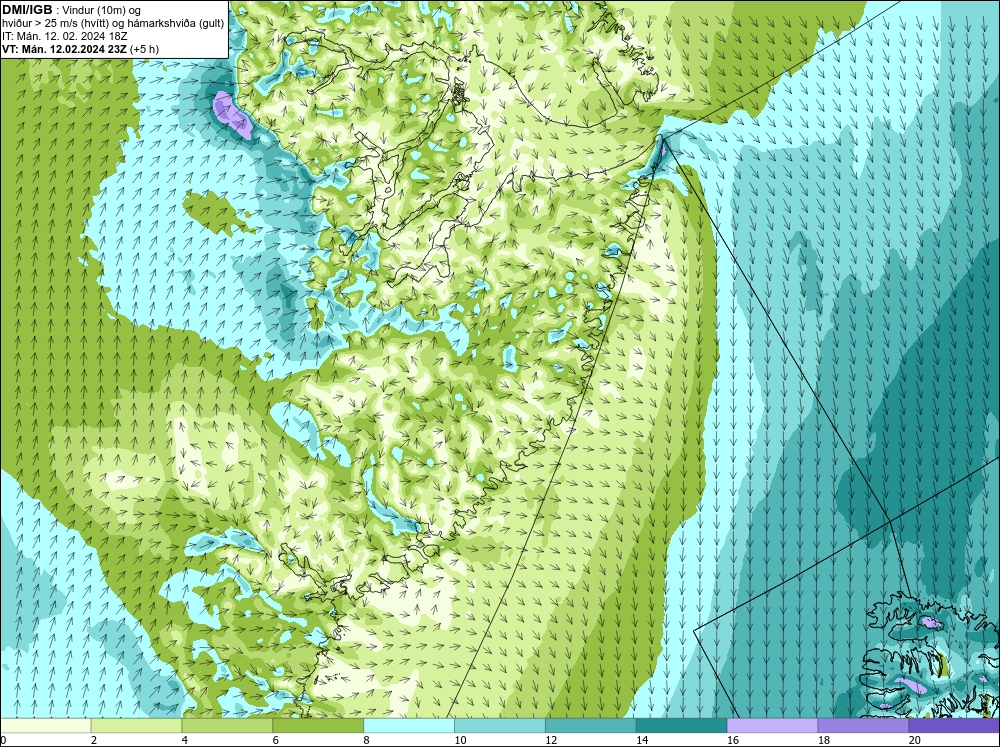1000x747 pixels.
Task: Click the purple wind patch on Iceland bottom right
Action: 912,685
